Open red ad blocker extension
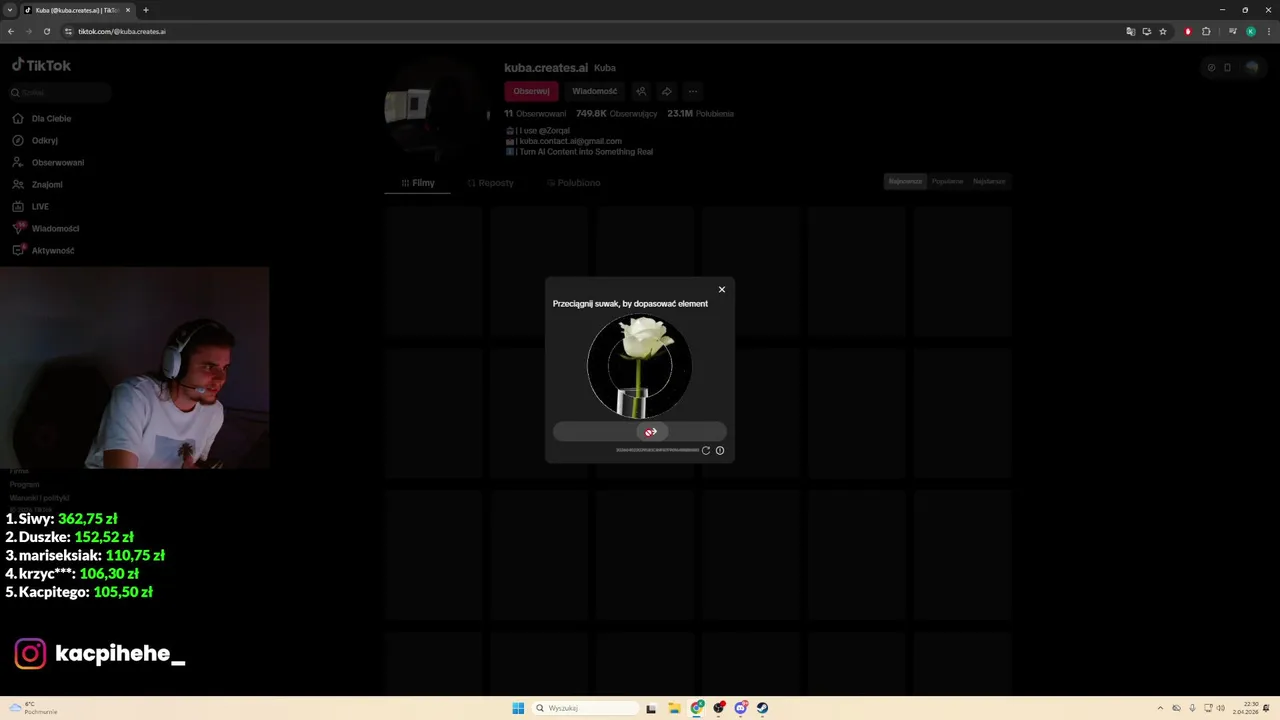Image resolution: width=1280 pixels, height=720 pixels. [1188, 31]
